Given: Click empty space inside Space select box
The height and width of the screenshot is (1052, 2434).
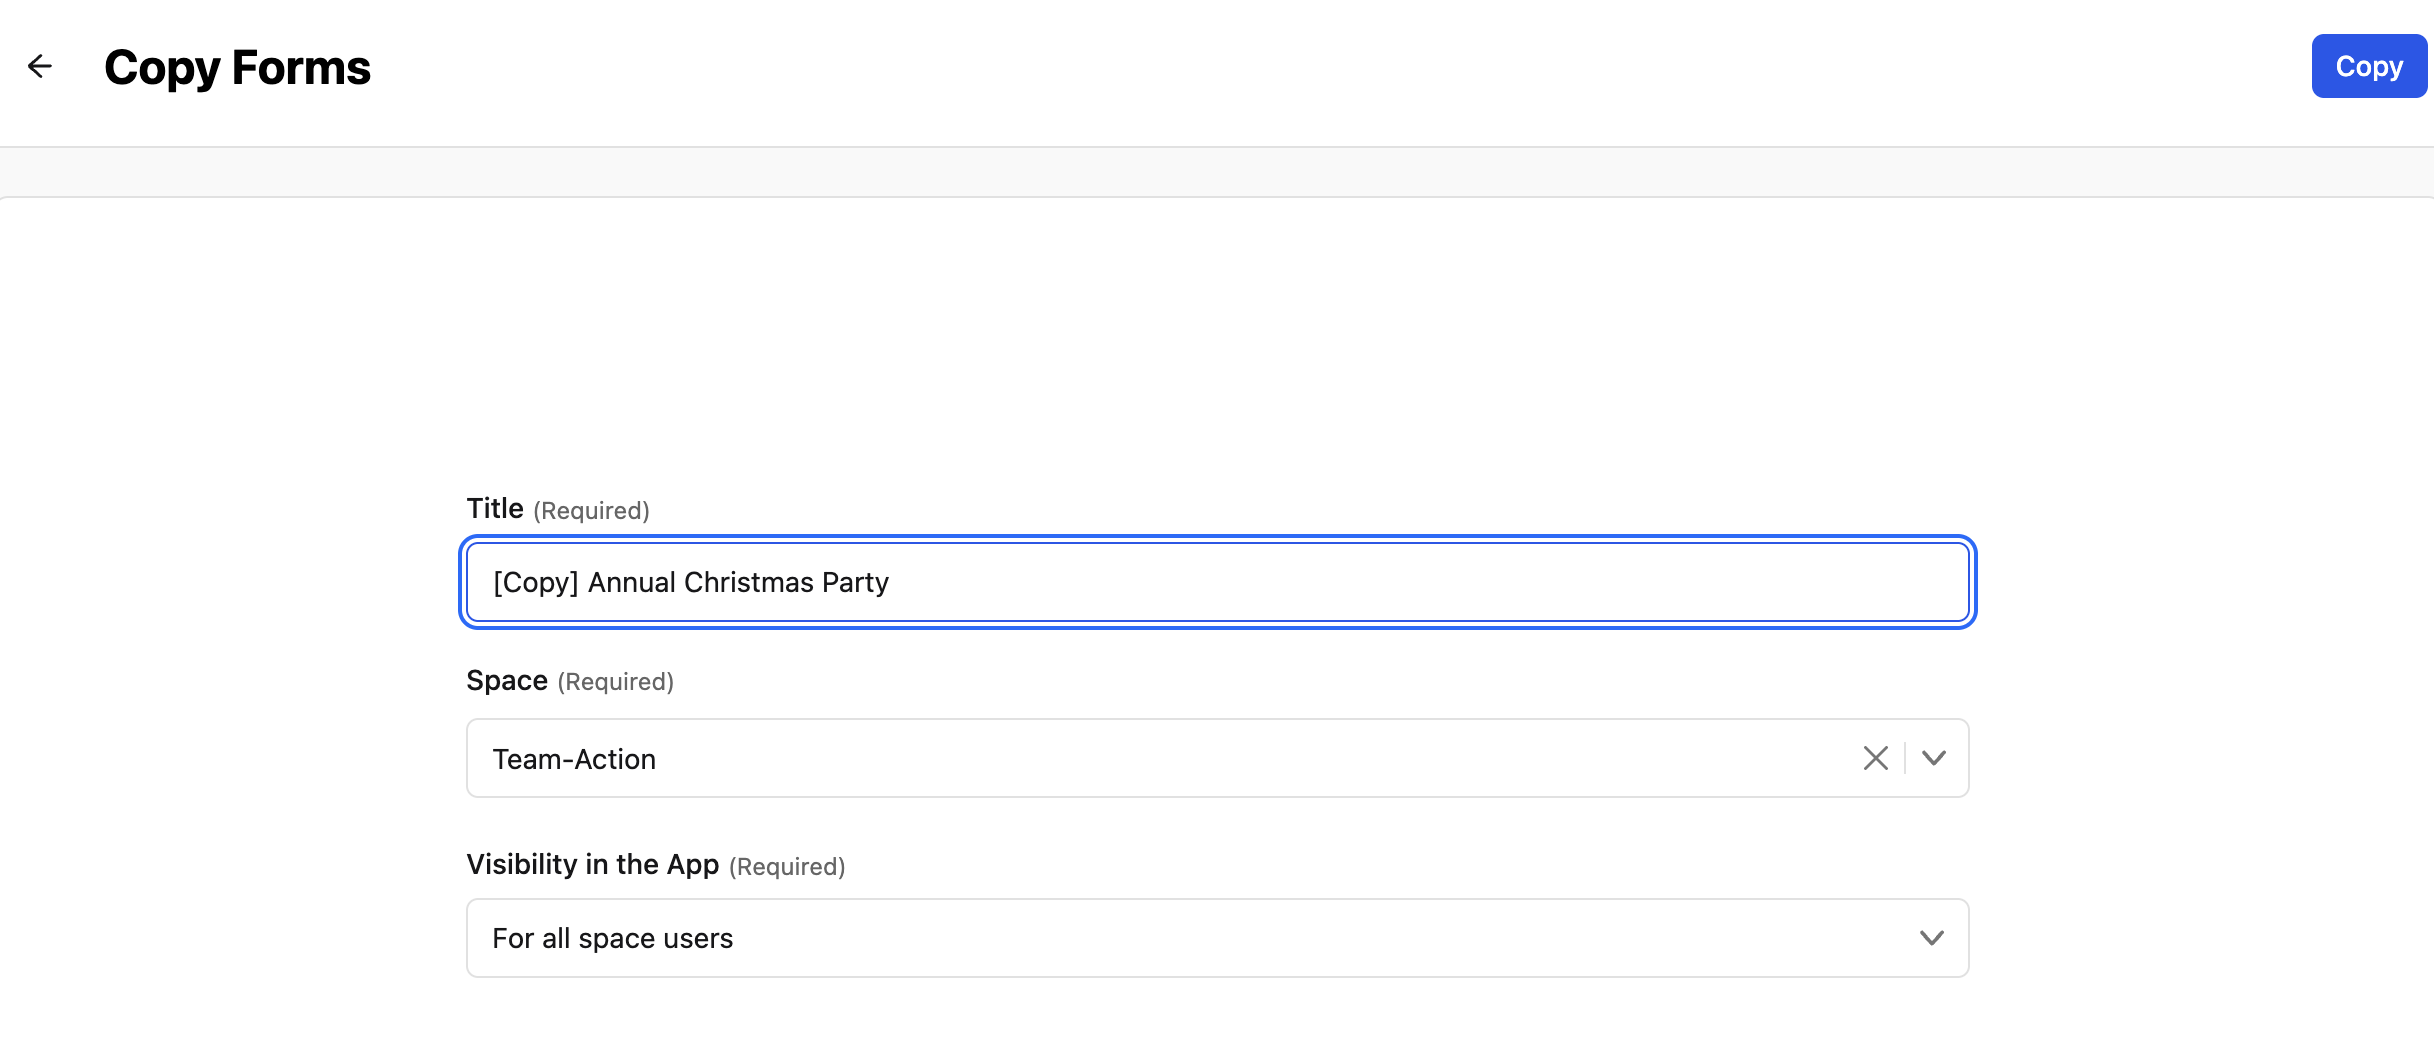Looking at the screenshot, I should tap(1250, 758).
